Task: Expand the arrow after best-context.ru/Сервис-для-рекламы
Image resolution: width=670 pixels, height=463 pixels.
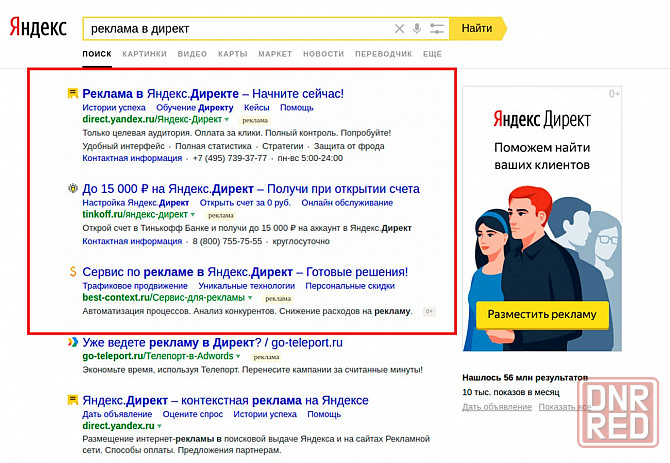Action: tap(251, 298)
